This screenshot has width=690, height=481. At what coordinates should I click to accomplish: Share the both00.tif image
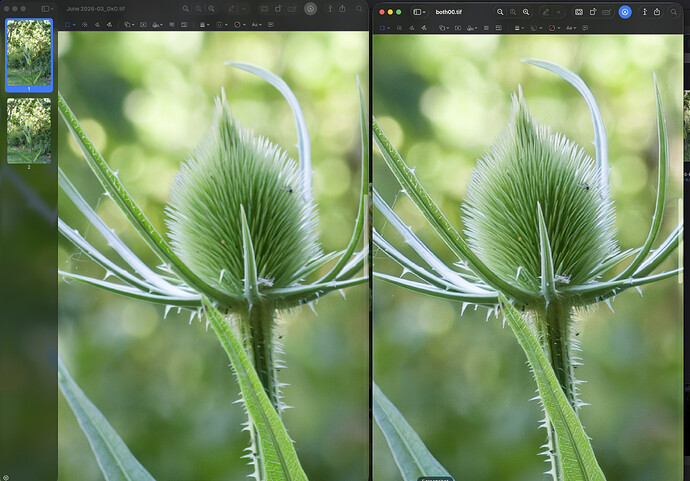click(657, 12)
